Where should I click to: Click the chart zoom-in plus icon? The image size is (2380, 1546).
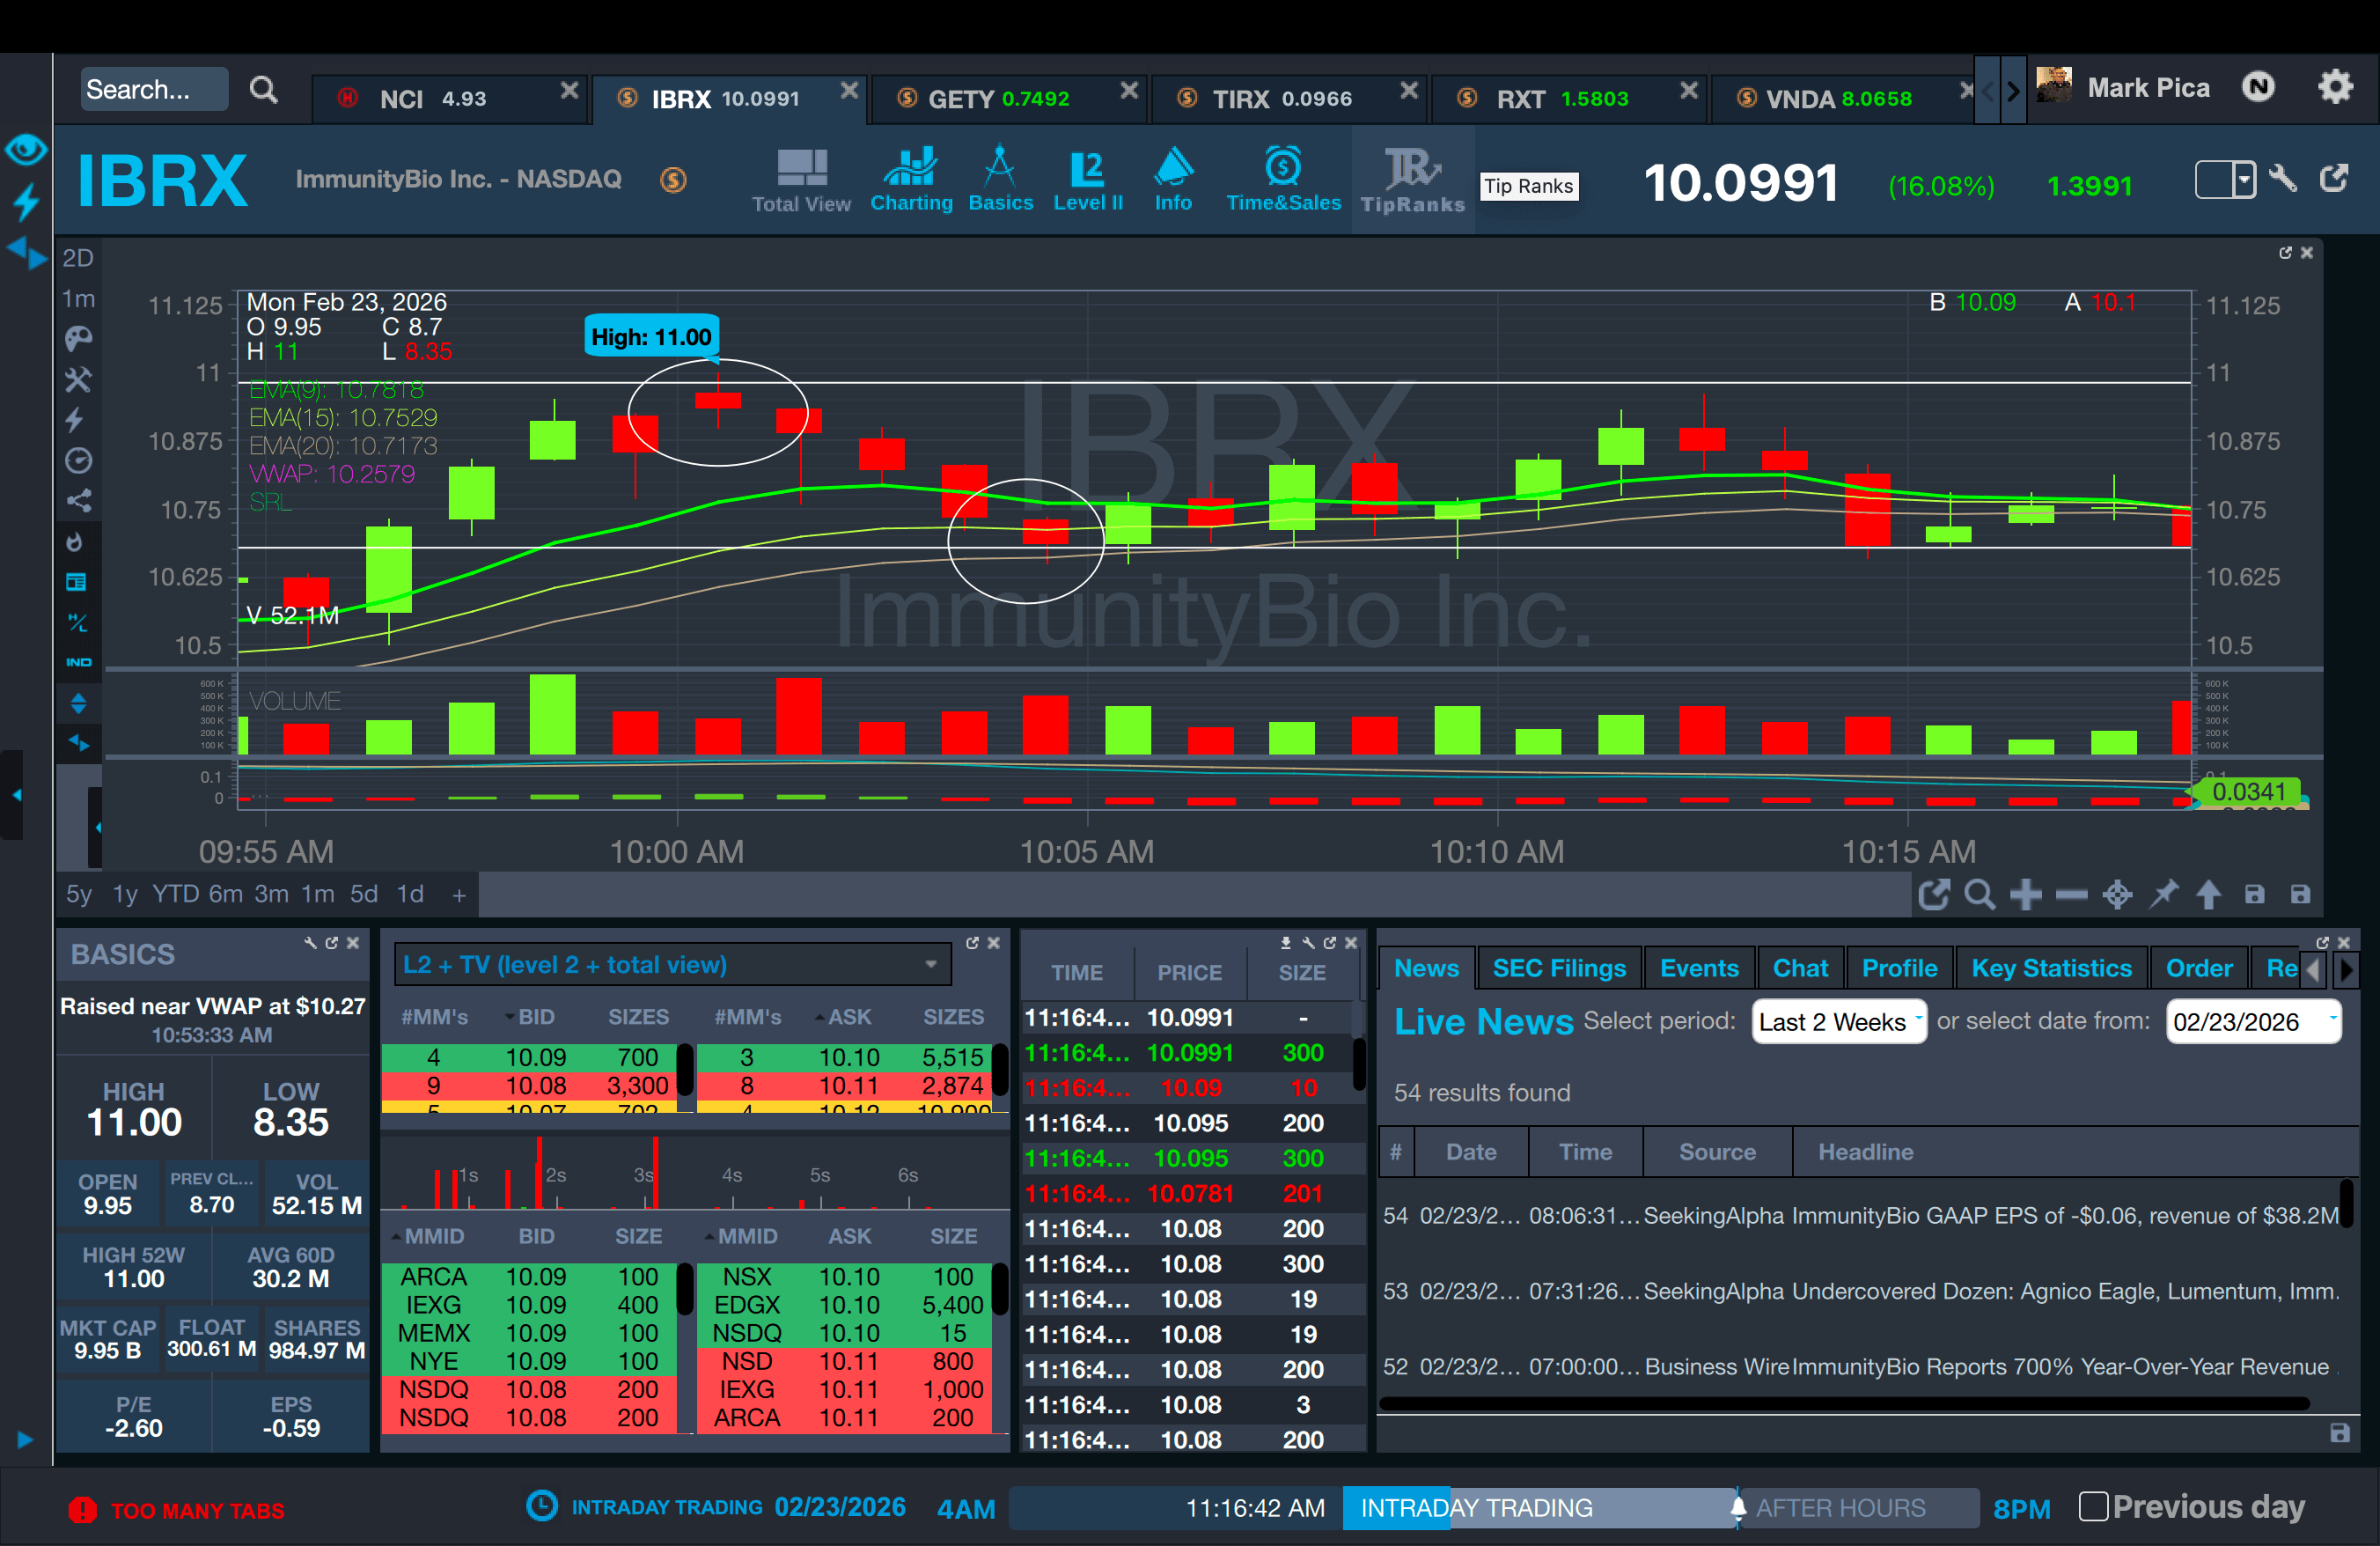coord(2025,894)
